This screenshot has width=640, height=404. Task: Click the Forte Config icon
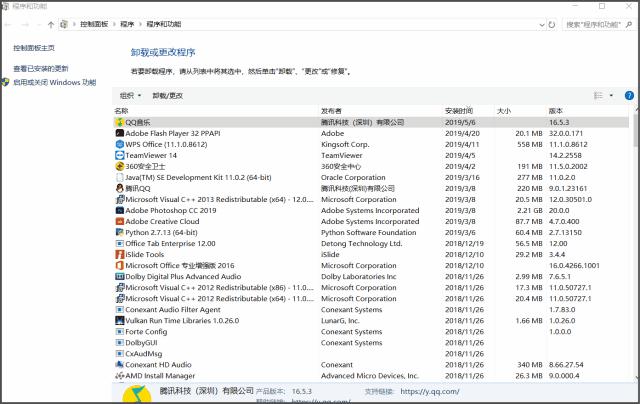120,331
